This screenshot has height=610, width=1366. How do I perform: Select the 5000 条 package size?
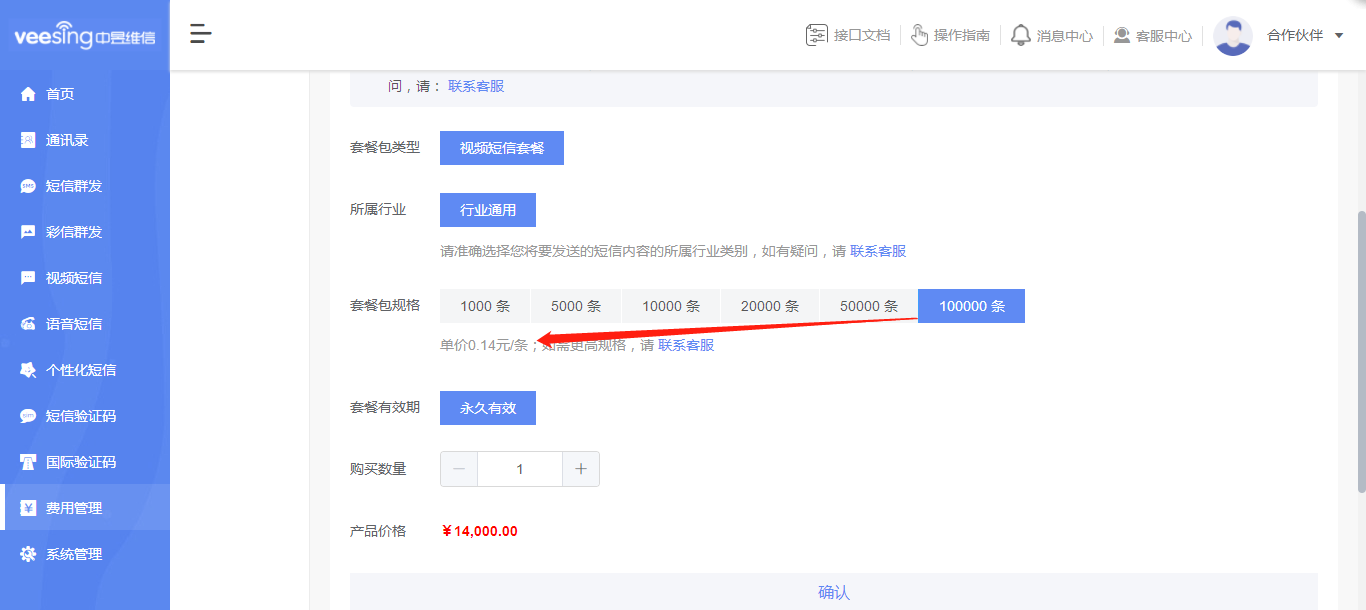576,306
